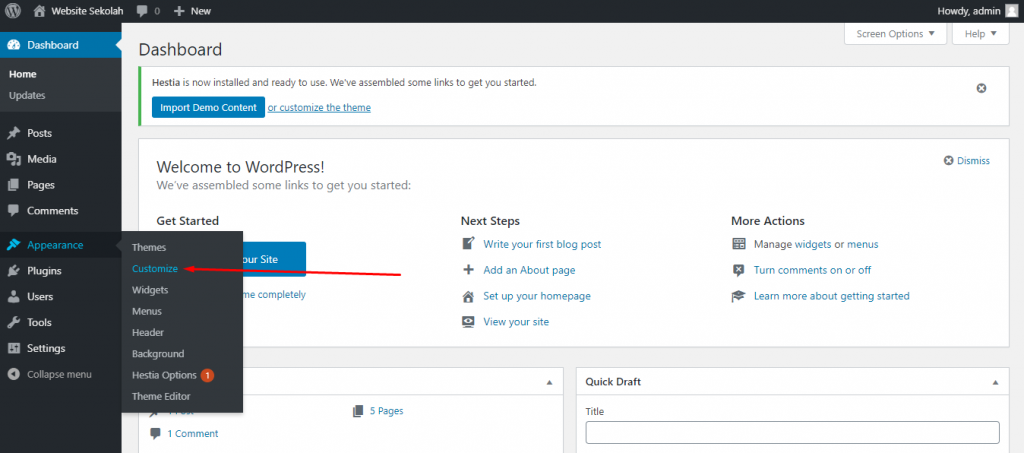This screenshot has width=1024, height=453.
Task: Click the Users person icon in sidebar
Action: pos(13,297)
